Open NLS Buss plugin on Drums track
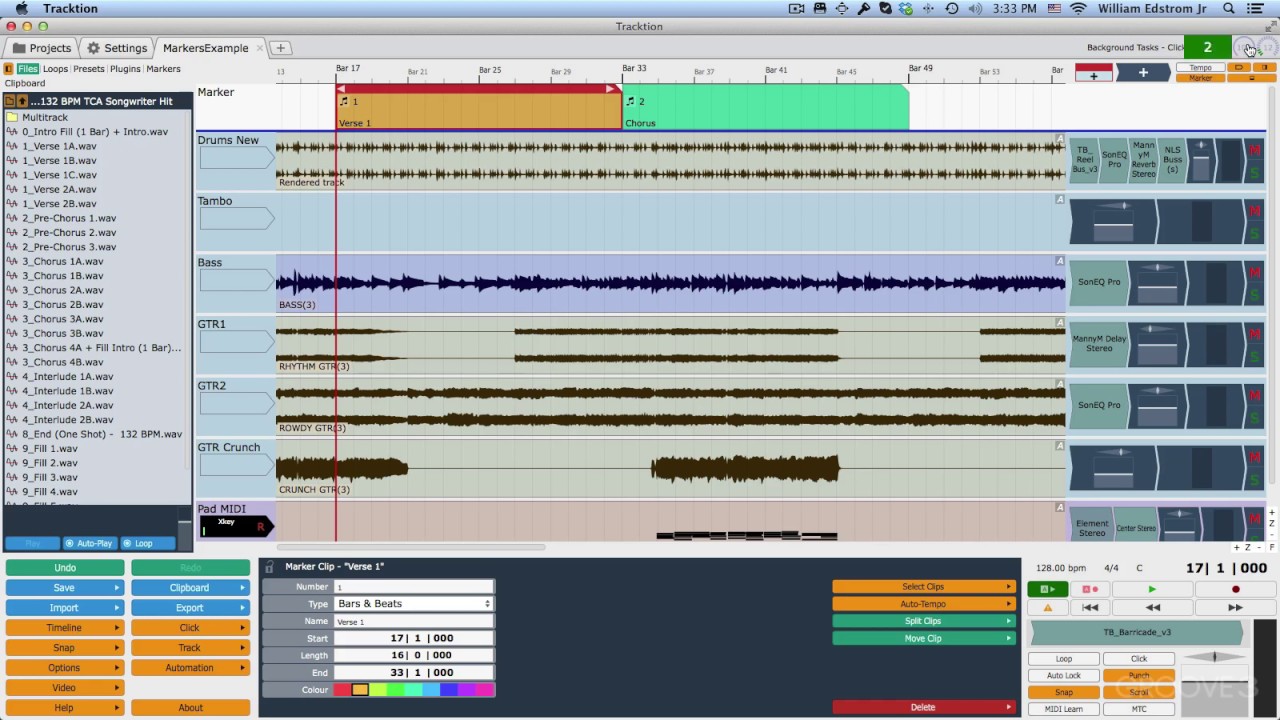The height and width of the screenshot is (720, 1280). [x=1172, y=160]
